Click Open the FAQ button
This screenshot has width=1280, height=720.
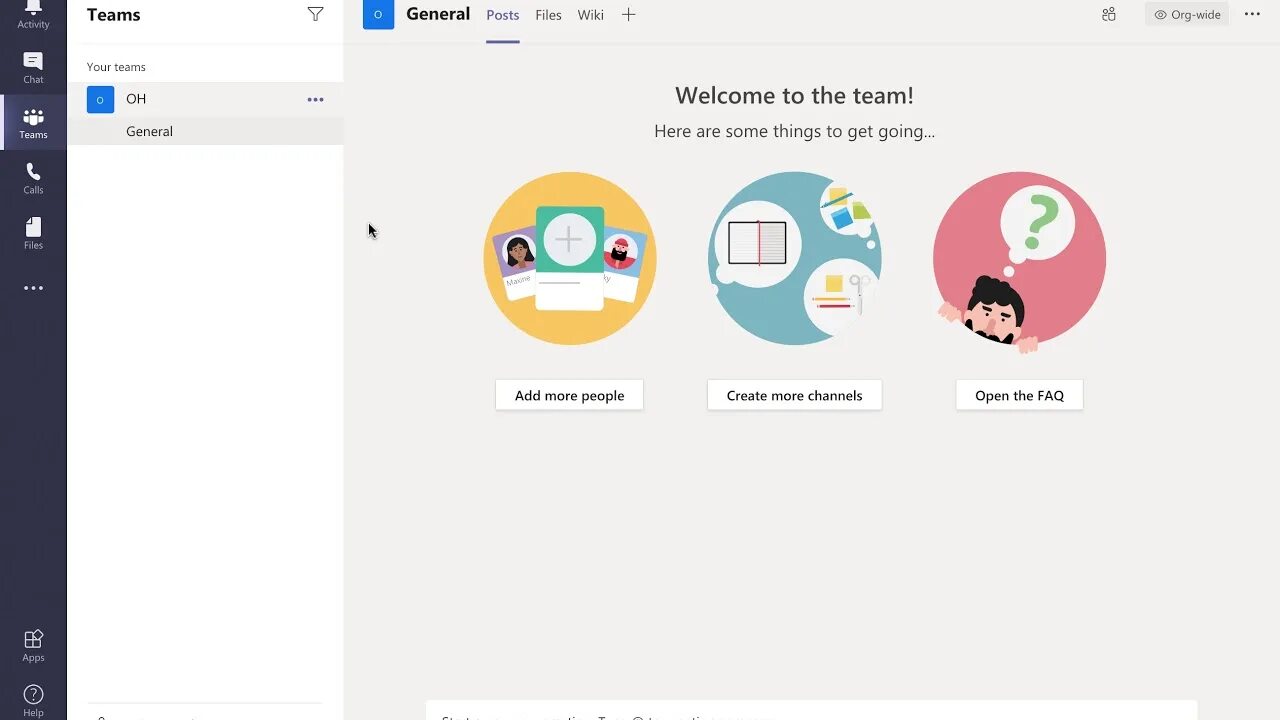click(1019, 395)
